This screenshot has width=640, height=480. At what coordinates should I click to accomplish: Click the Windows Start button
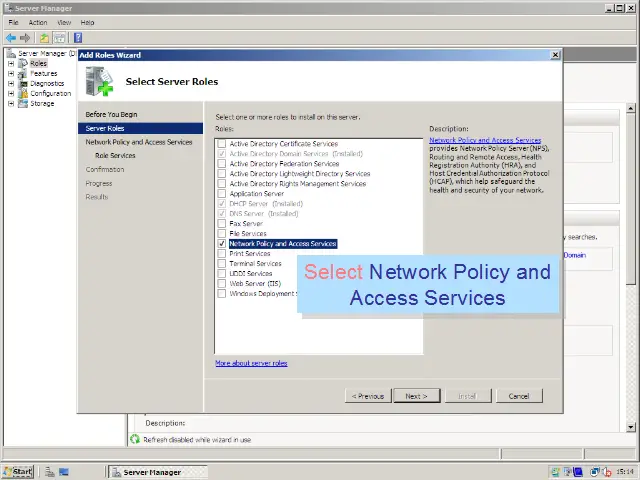(x=18, y=472)
